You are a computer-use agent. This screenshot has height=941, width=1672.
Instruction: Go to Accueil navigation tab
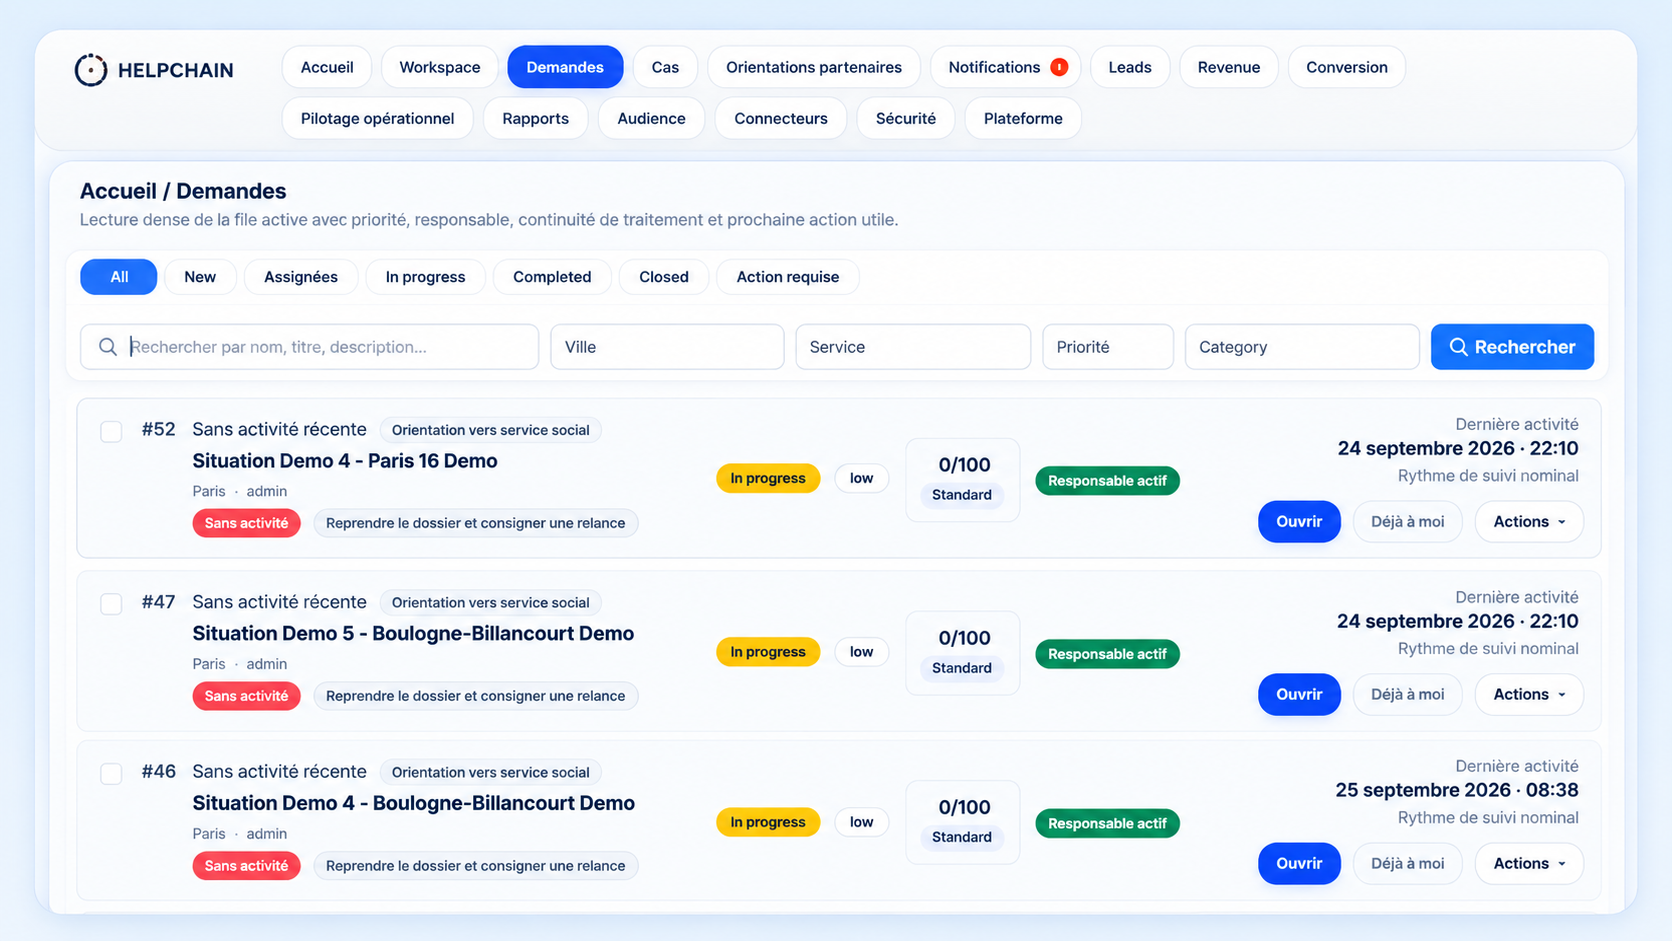coord(327,67)
